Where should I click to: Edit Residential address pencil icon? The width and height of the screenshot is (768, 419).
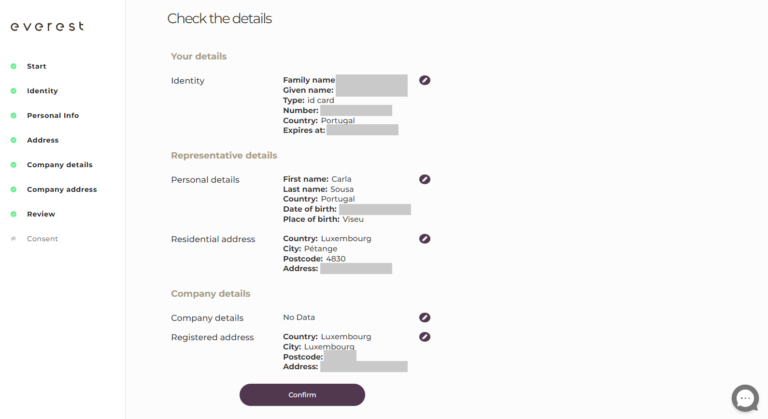pyautogui.click(x=425, y=239)
